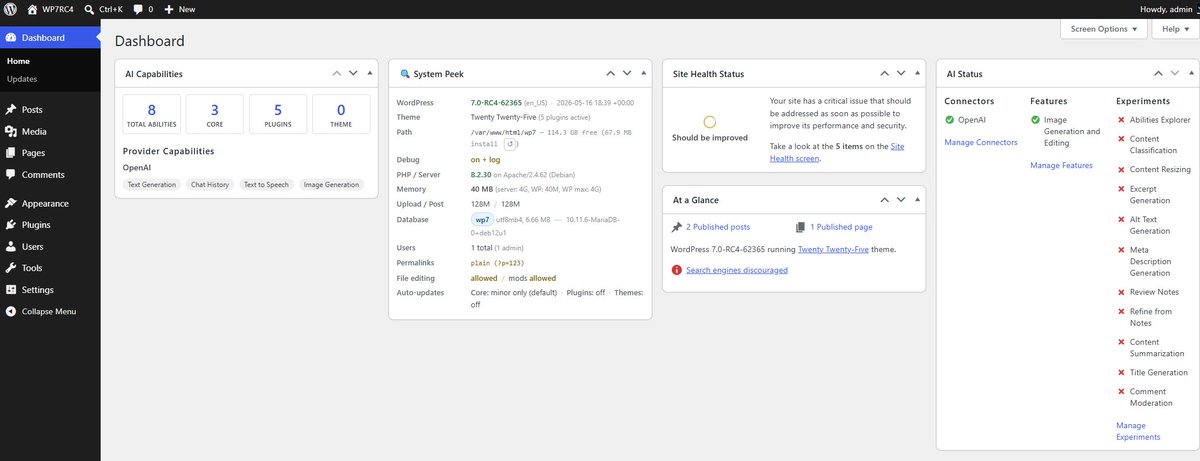Click the Image Generation capability tag
The image size is (1200, 461).
(331, 184)
